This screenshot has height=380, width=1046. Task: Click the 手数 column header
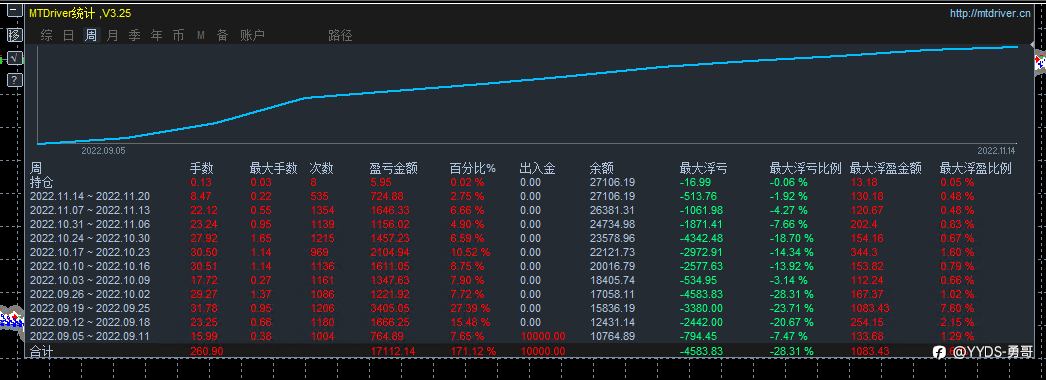tap(201, 169)
